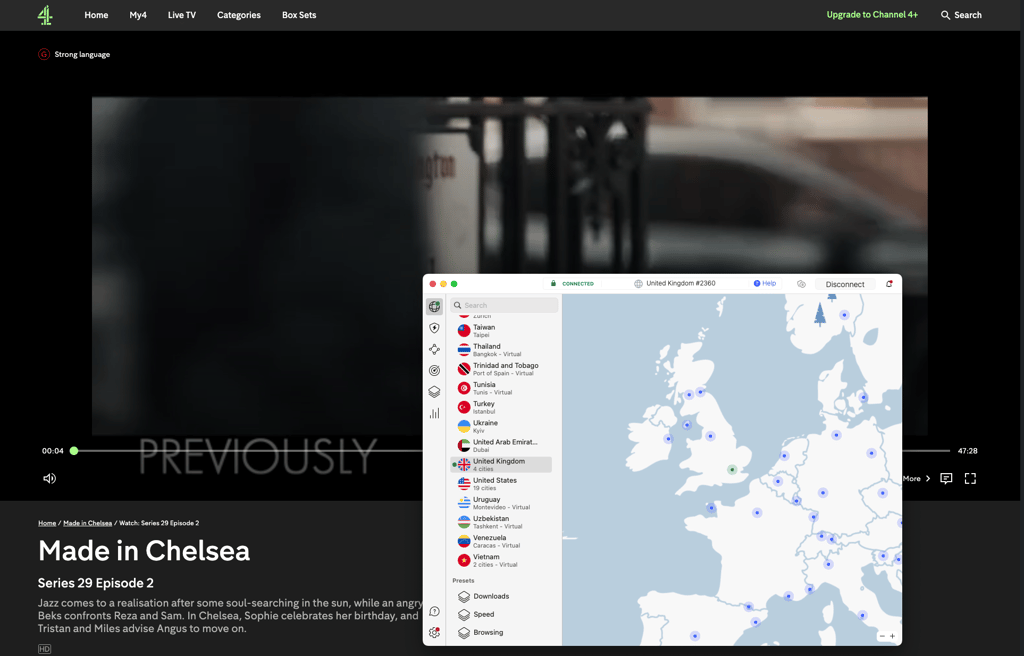This screenshot has height=656, width=1024.
Task: Click the video progress bar handle at 00:04
Action: (74, 451)
